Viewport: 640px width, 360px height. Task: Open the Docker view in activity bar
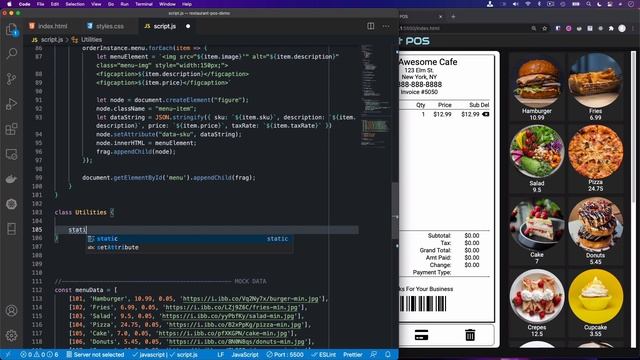tap(11, 179)
